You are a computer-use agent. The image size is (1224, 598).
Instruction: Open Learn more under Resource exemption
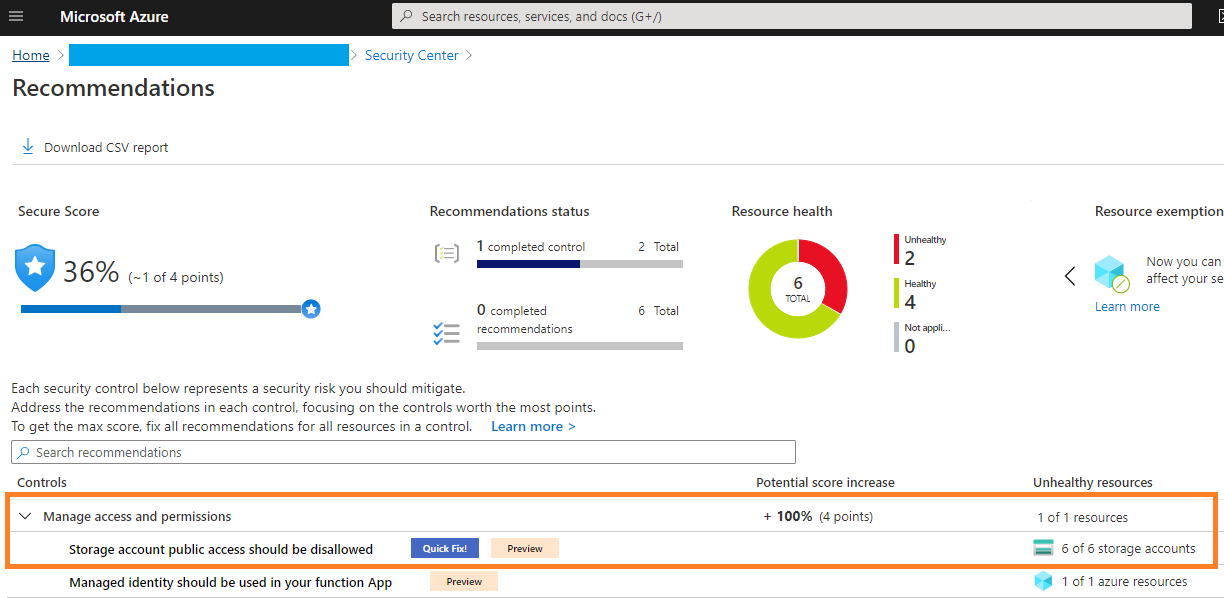1127,306
